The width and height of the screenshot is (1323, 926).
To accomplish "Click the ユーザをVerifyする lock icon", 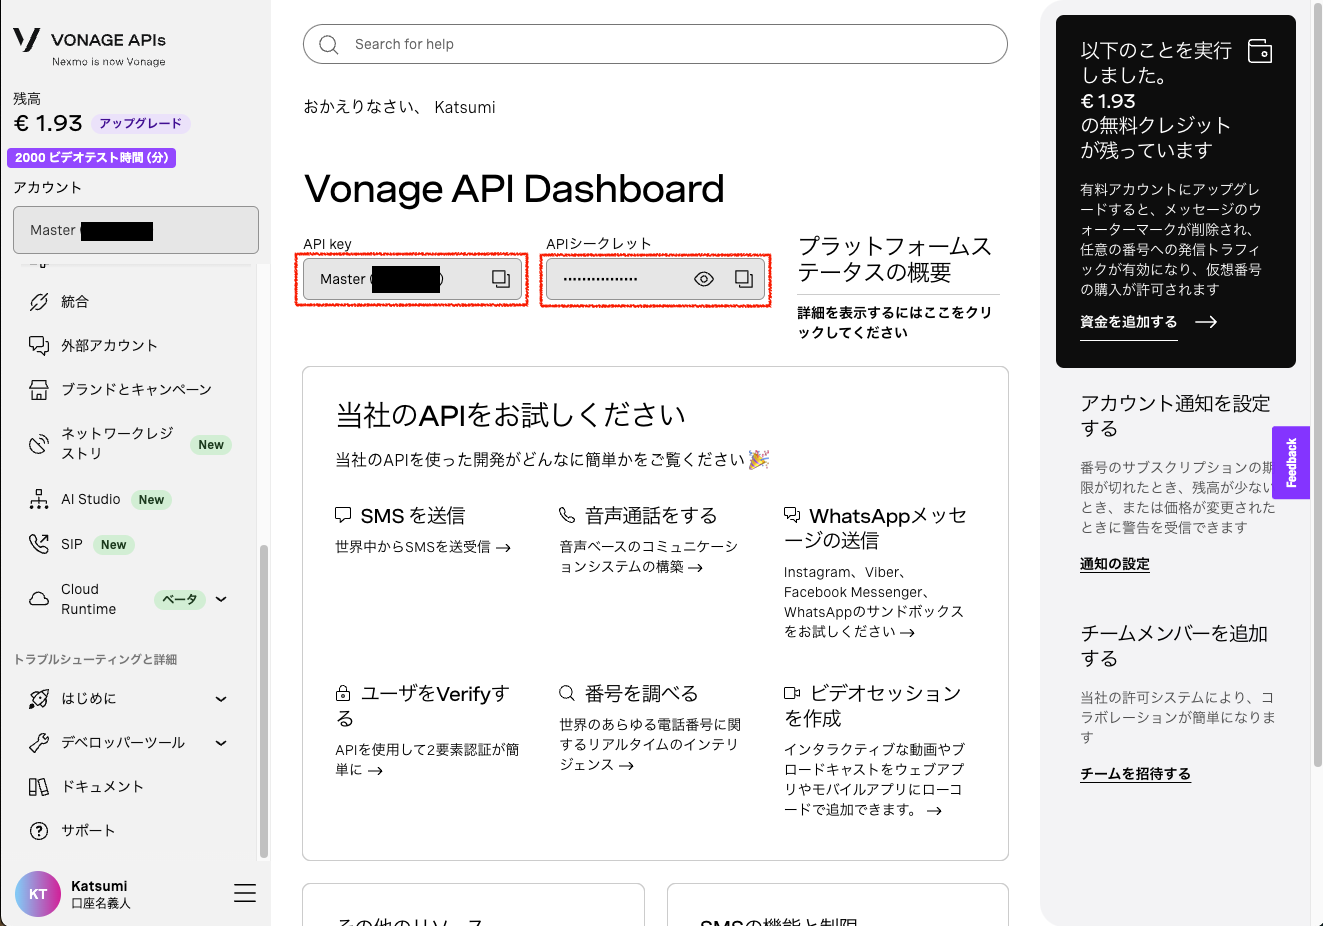I will pos(343,693).
